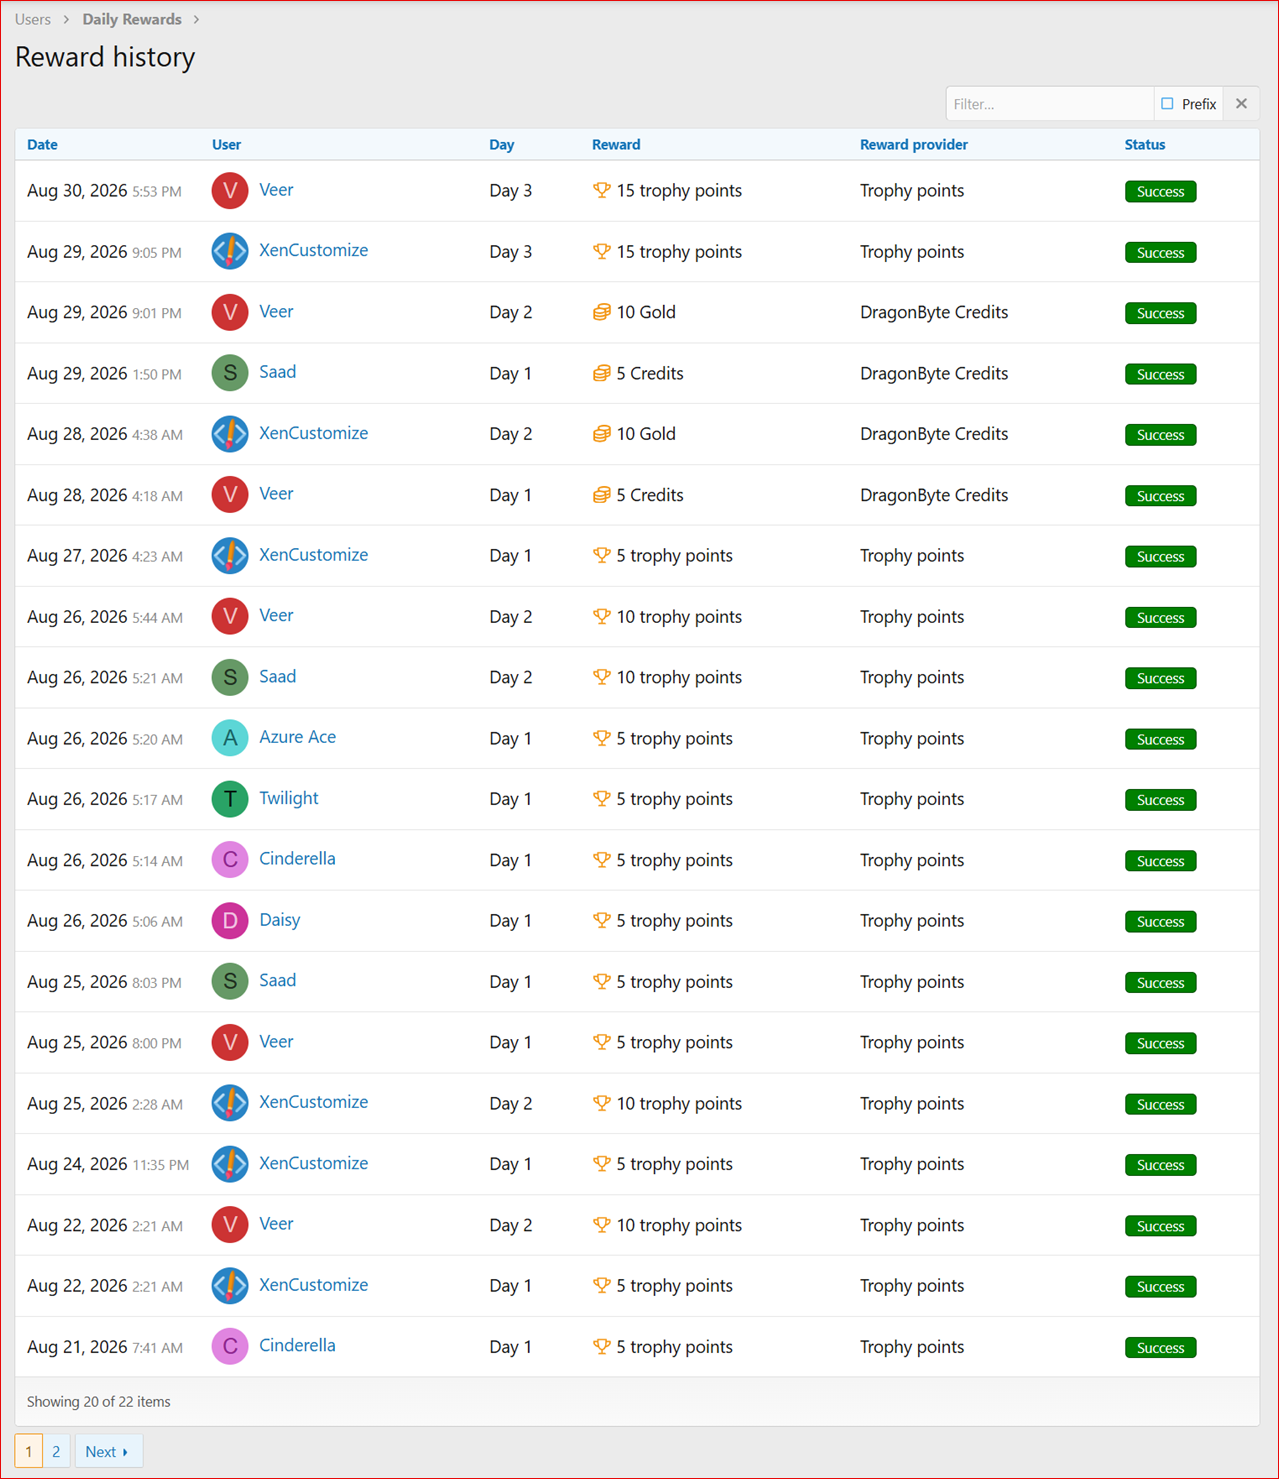Click Cinderella's avatar in Aug 26 row
Image resolution: width=1279 pixels, height=1479 pixels.
(x=230, y=860)
